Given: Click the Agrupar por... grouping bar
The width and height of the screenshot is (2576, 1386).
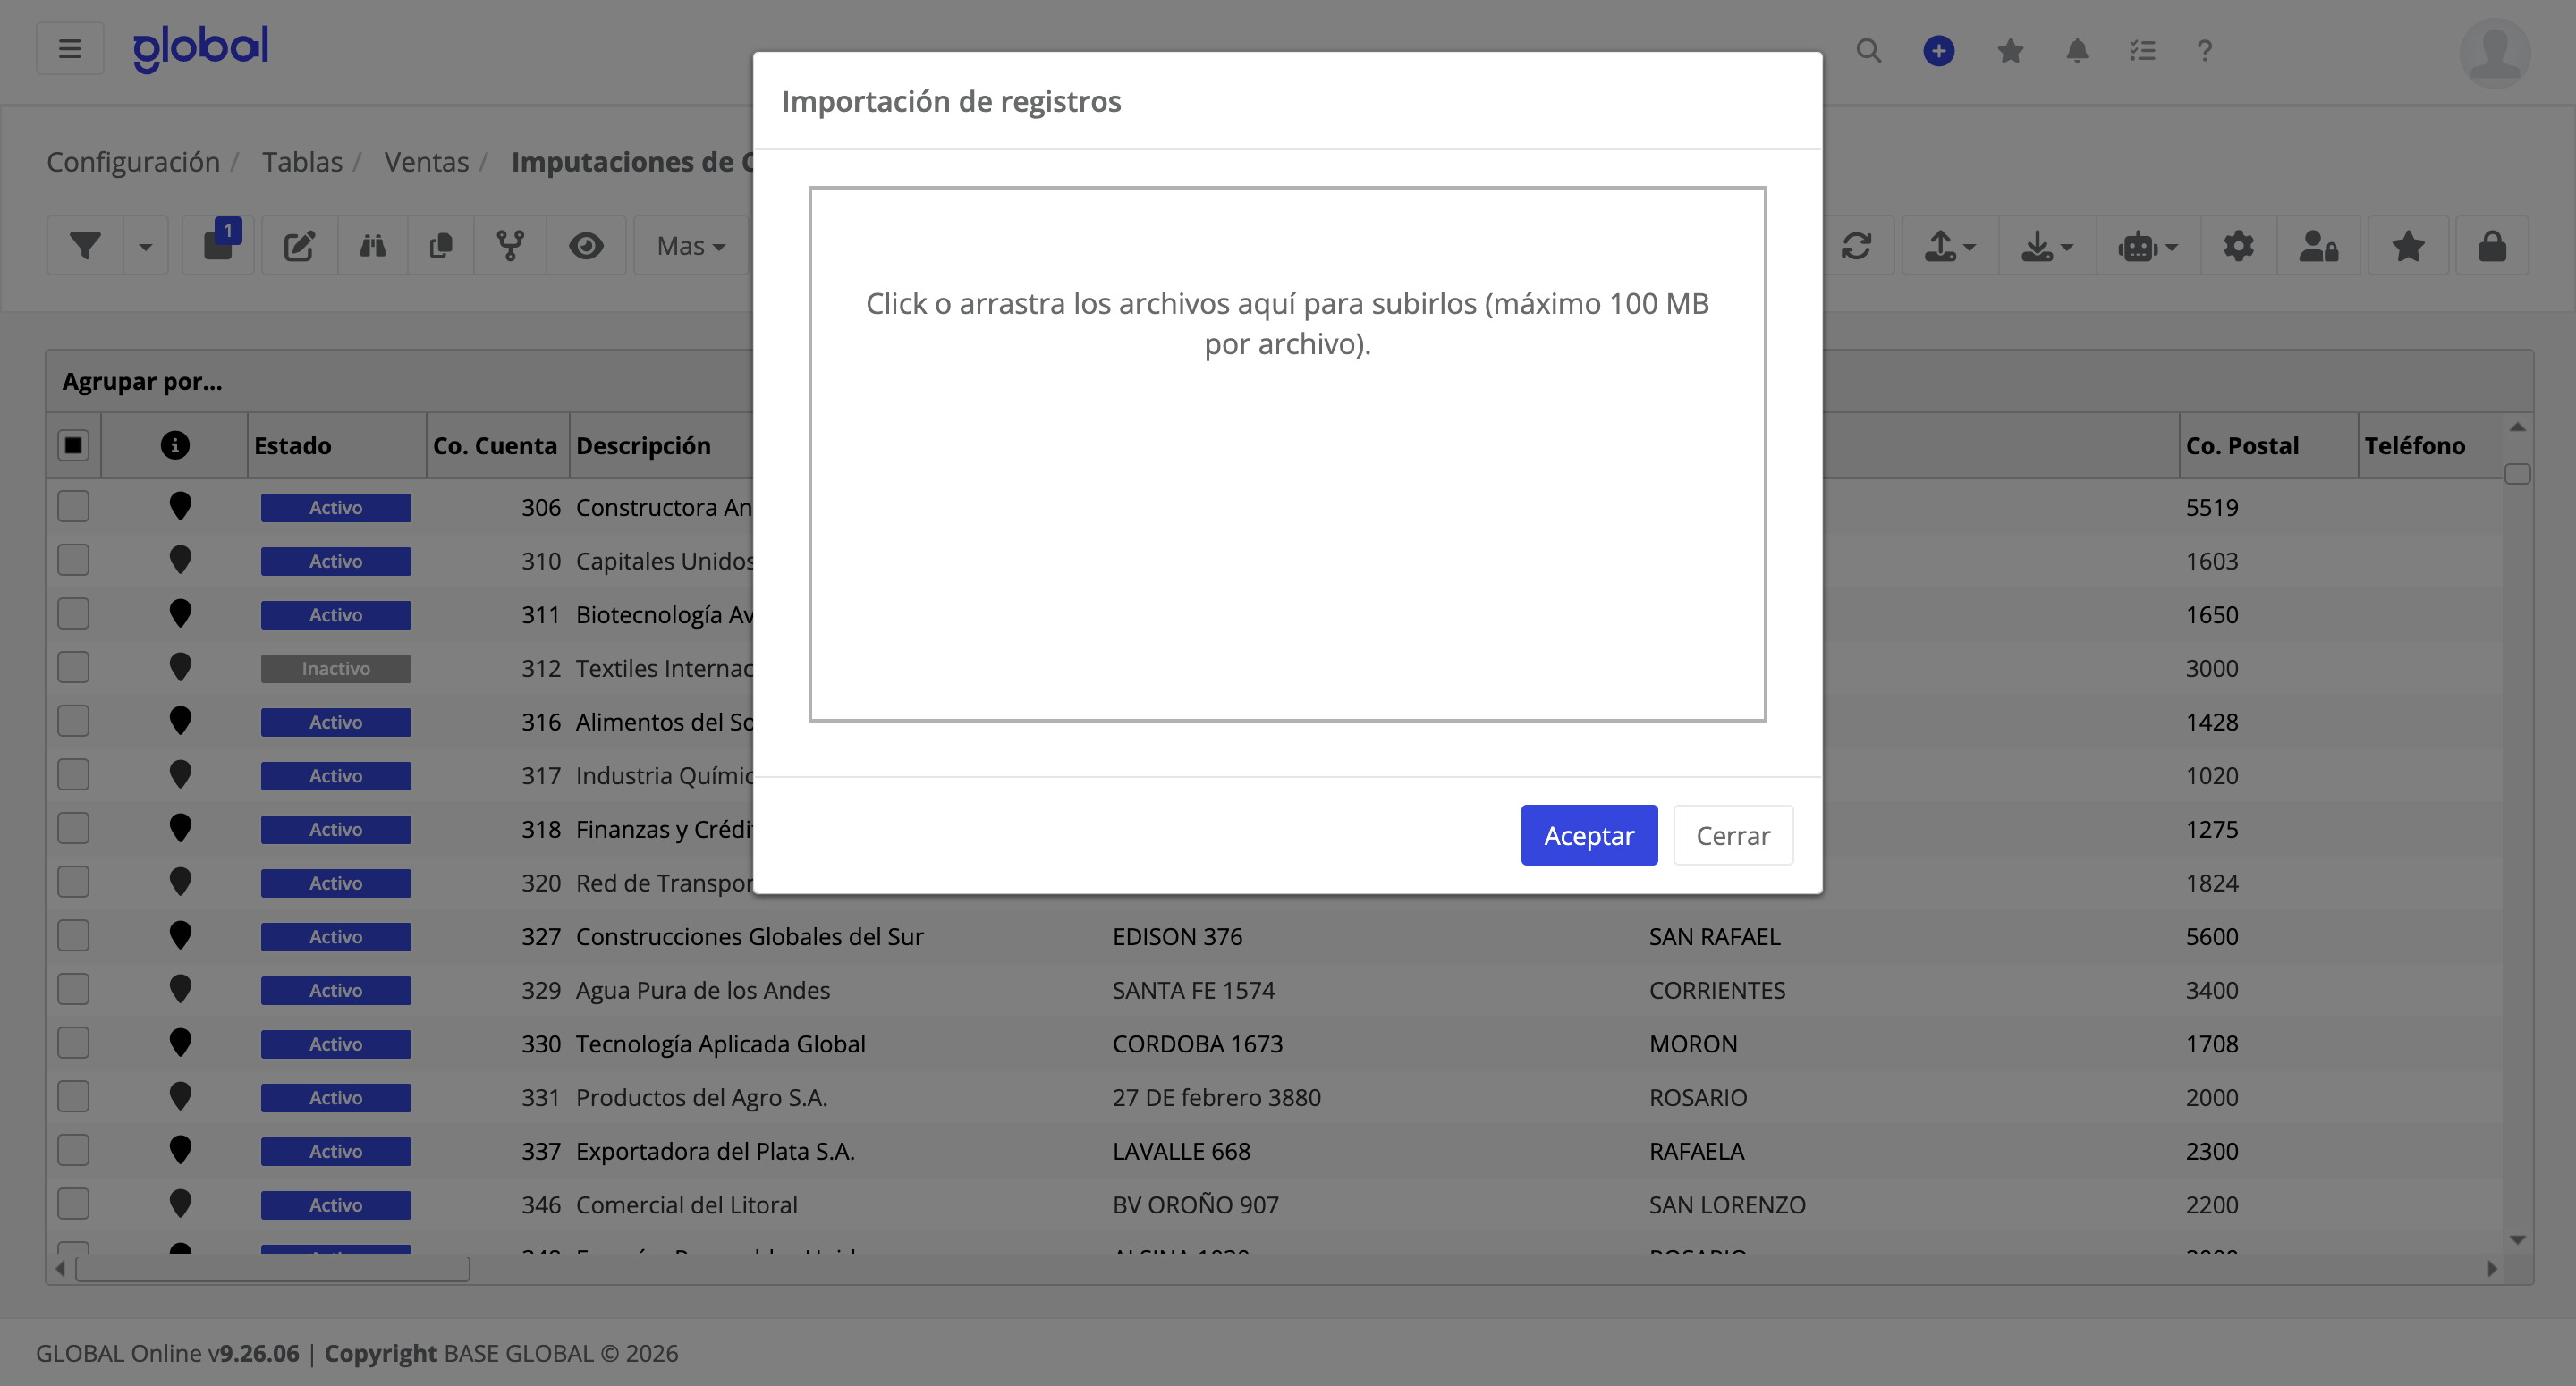Looking at the screenshot, I should click(x=1289, y=381).
